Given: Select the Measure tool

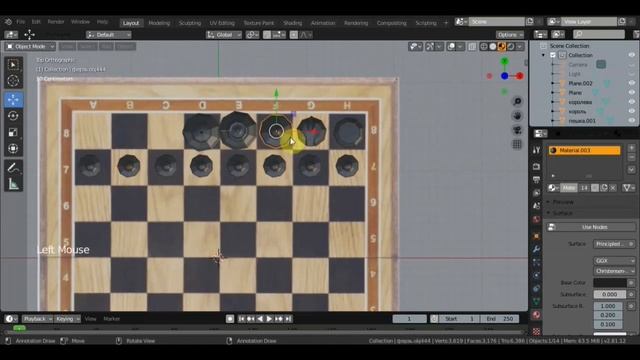Looking at the screenshot, I should tap(13, 184).
